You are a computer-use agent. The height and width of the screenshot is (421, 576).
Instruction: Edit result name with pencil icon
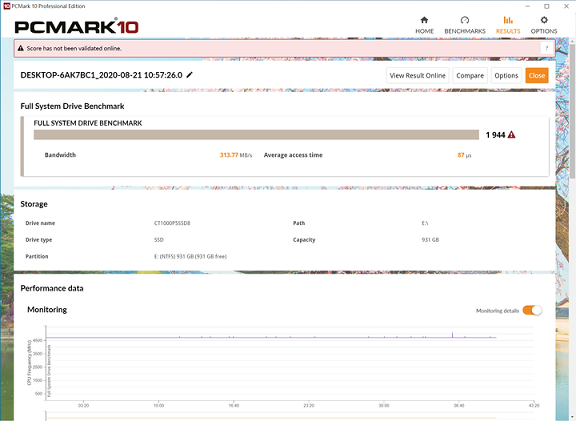point(190,75)
